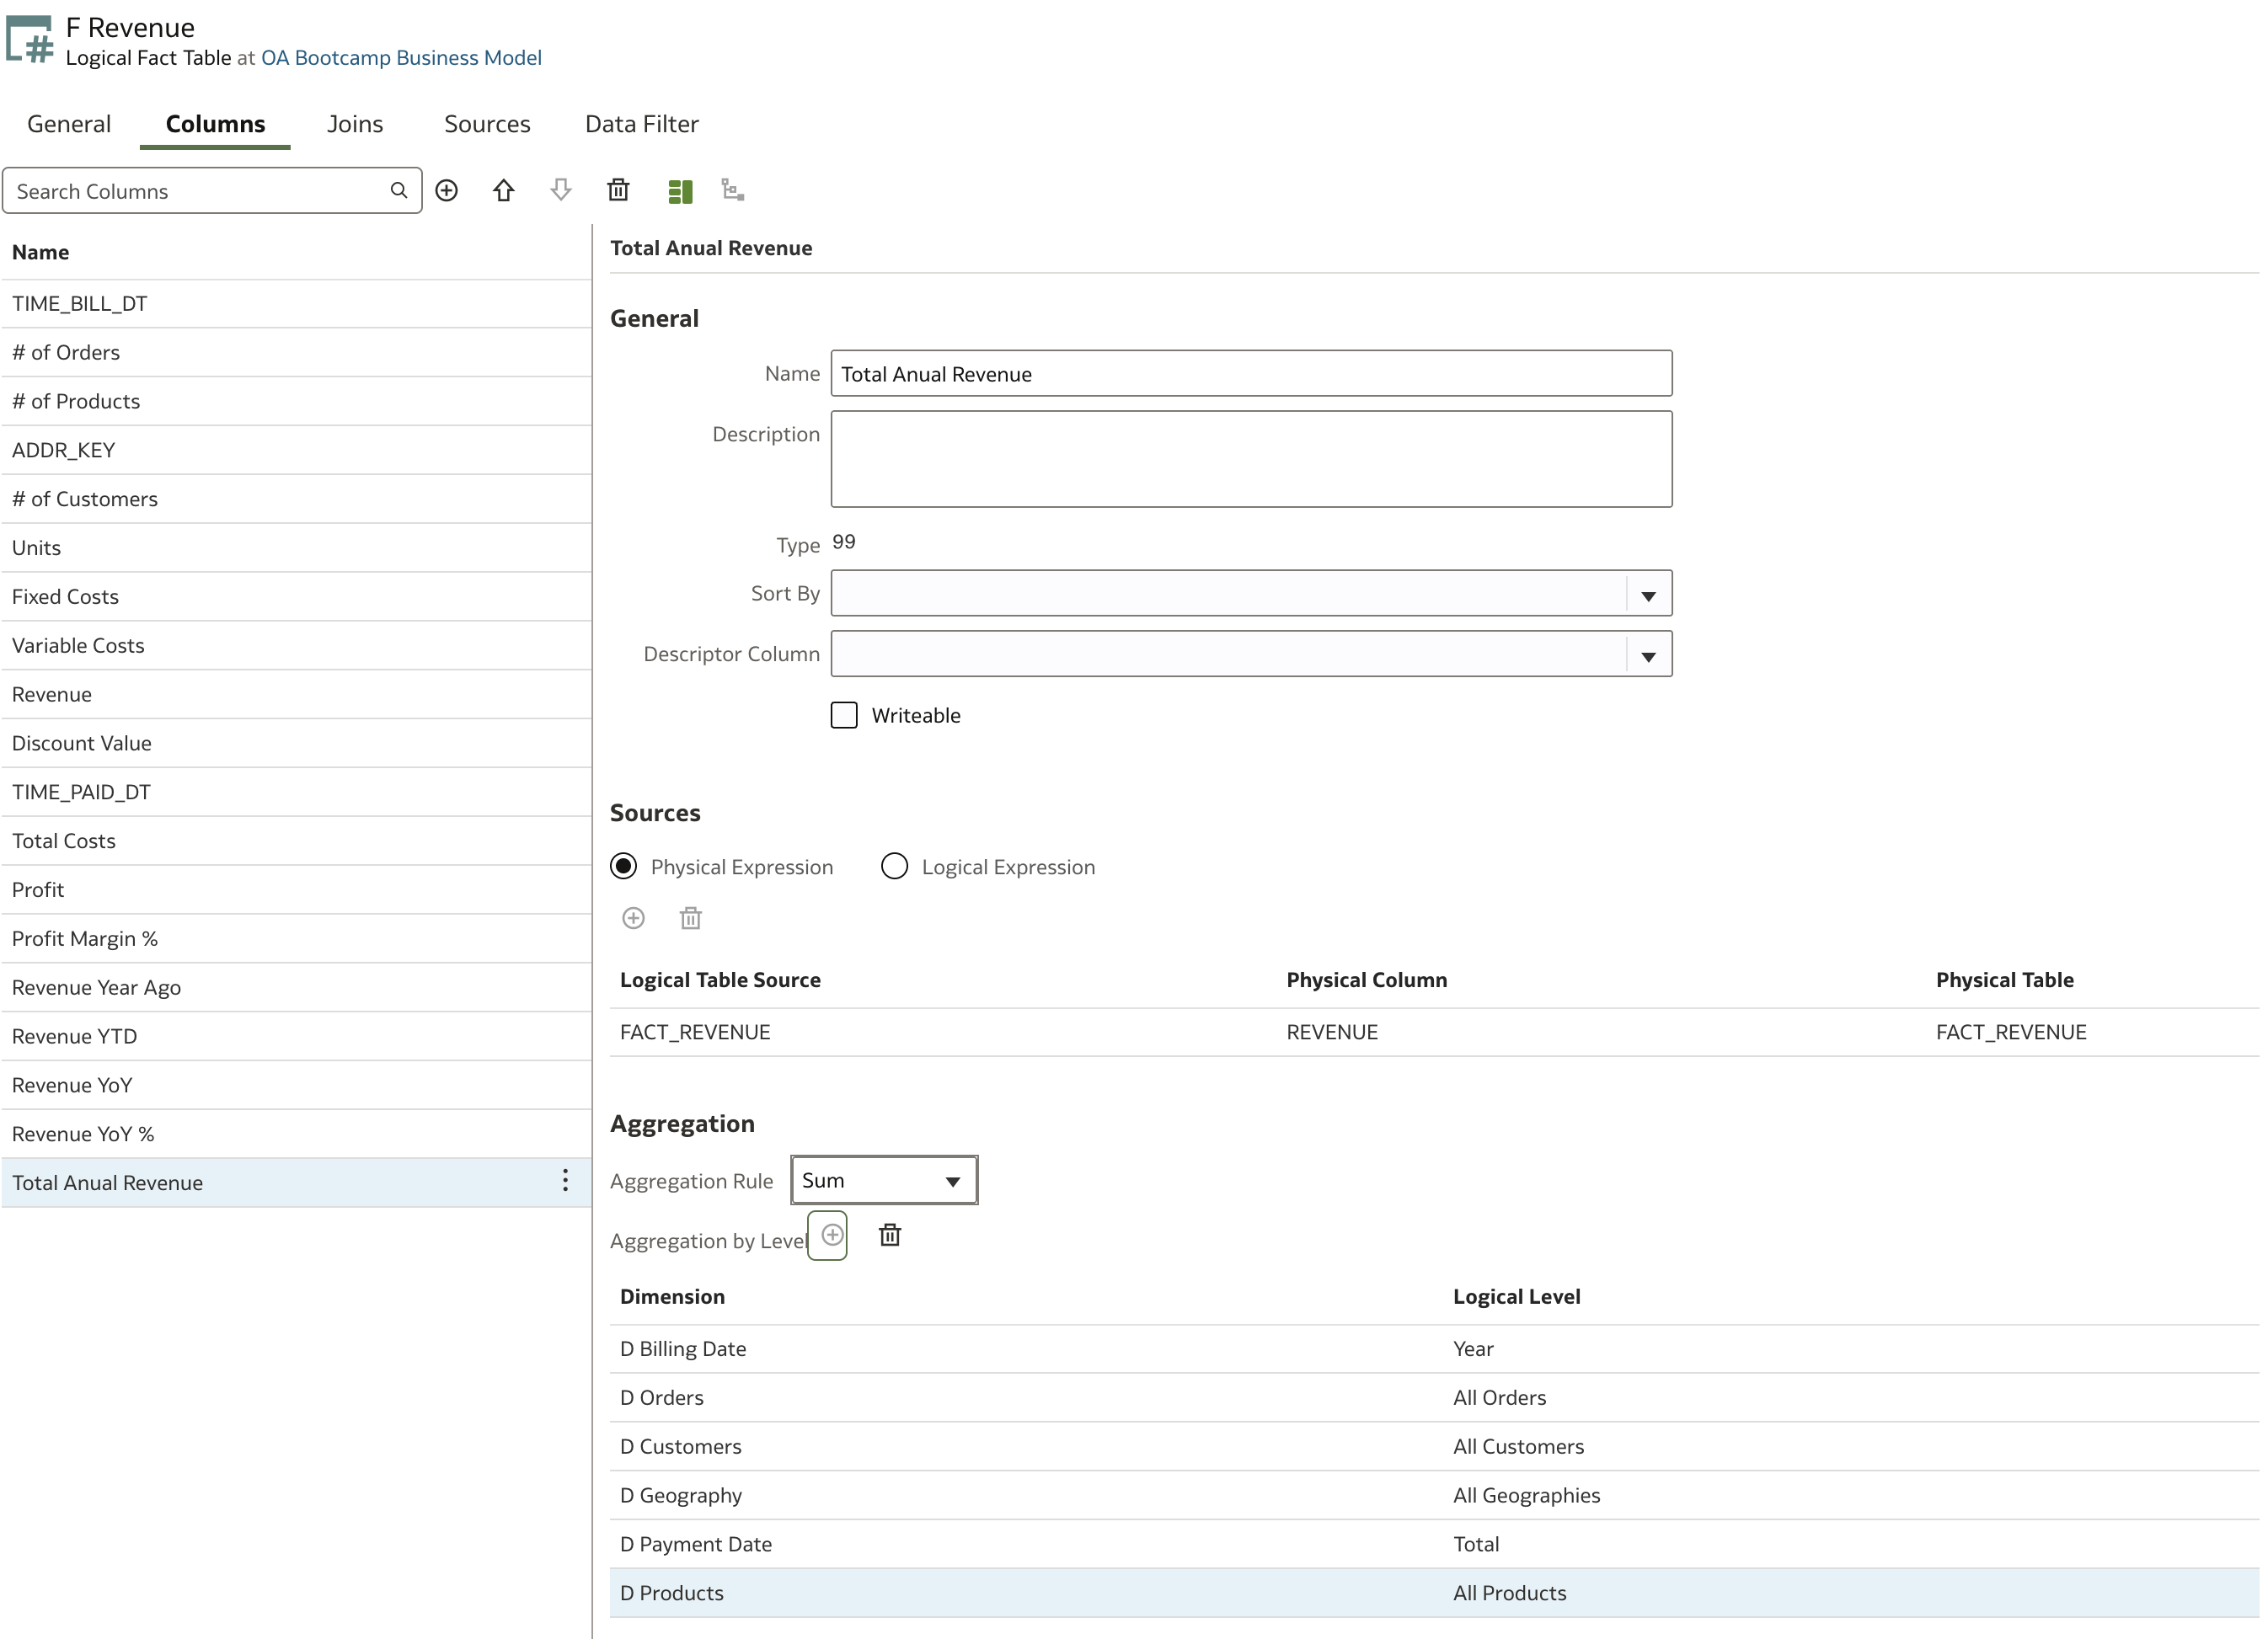Open the Data Filter tab
2268x1639 pixels.
tap(642, 124)
